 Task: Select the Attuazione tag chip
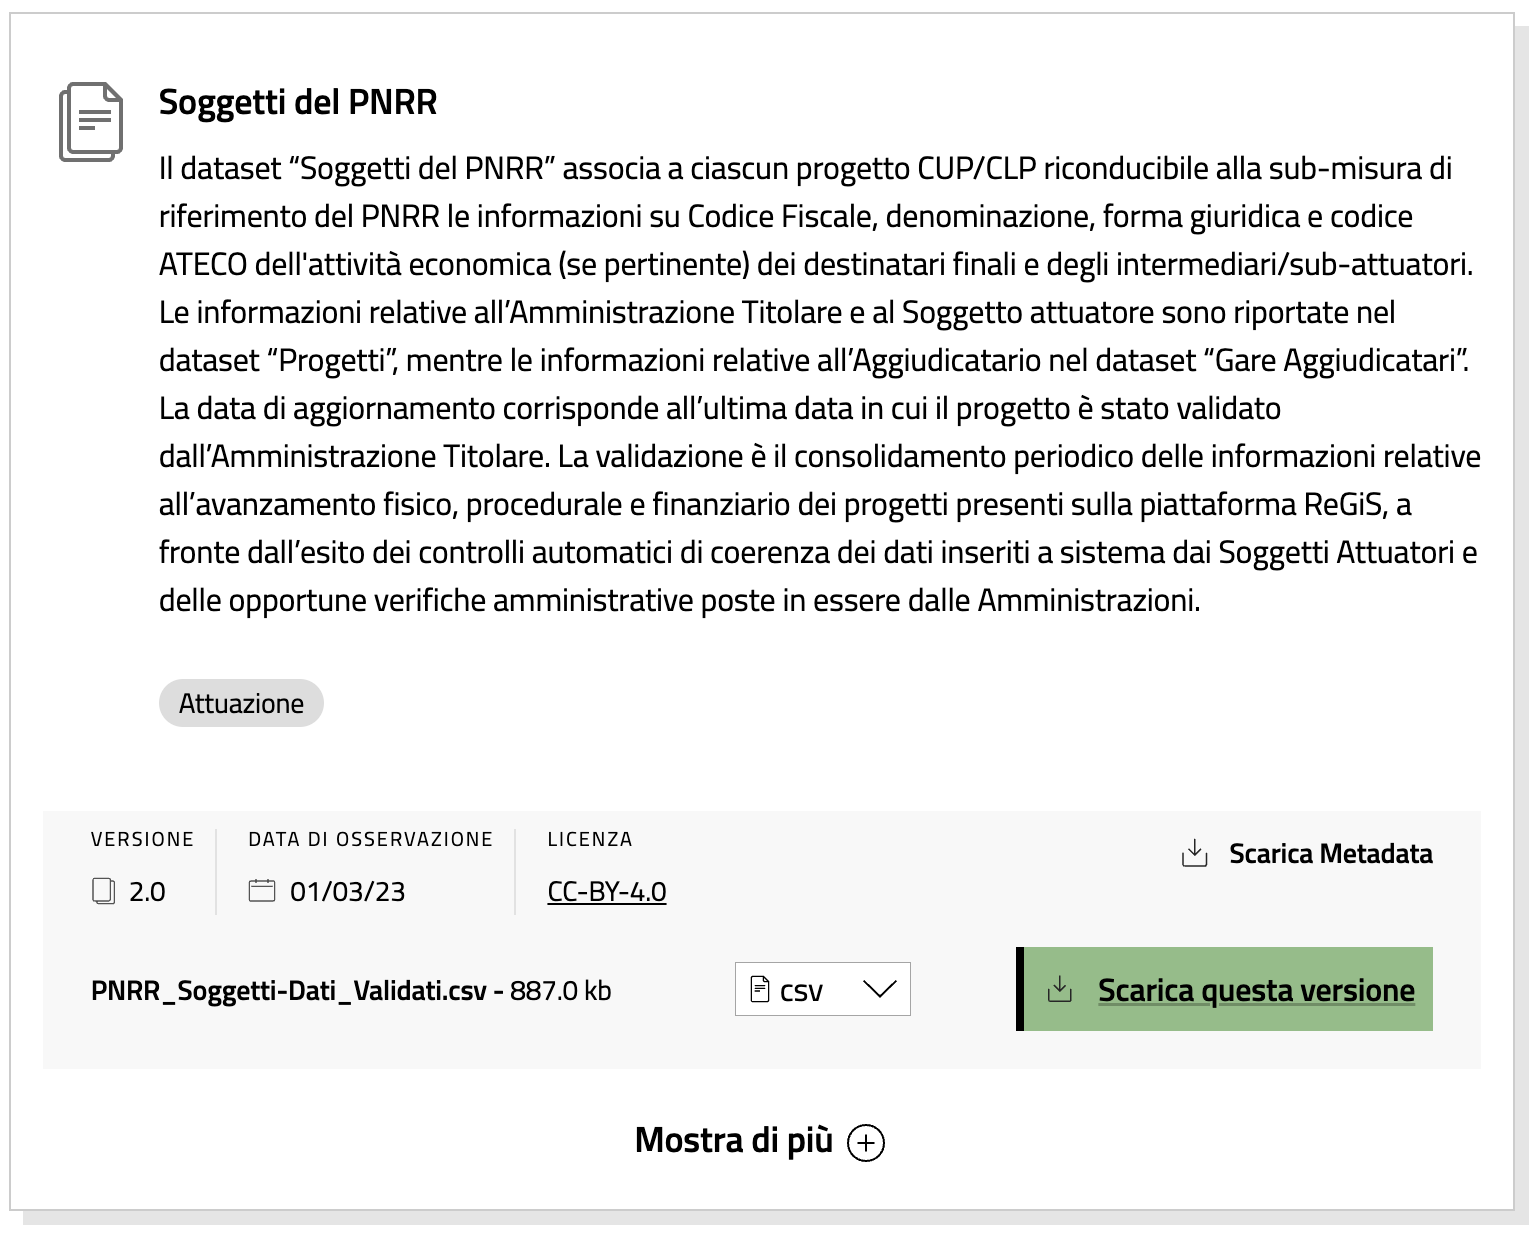pos(241,703)
